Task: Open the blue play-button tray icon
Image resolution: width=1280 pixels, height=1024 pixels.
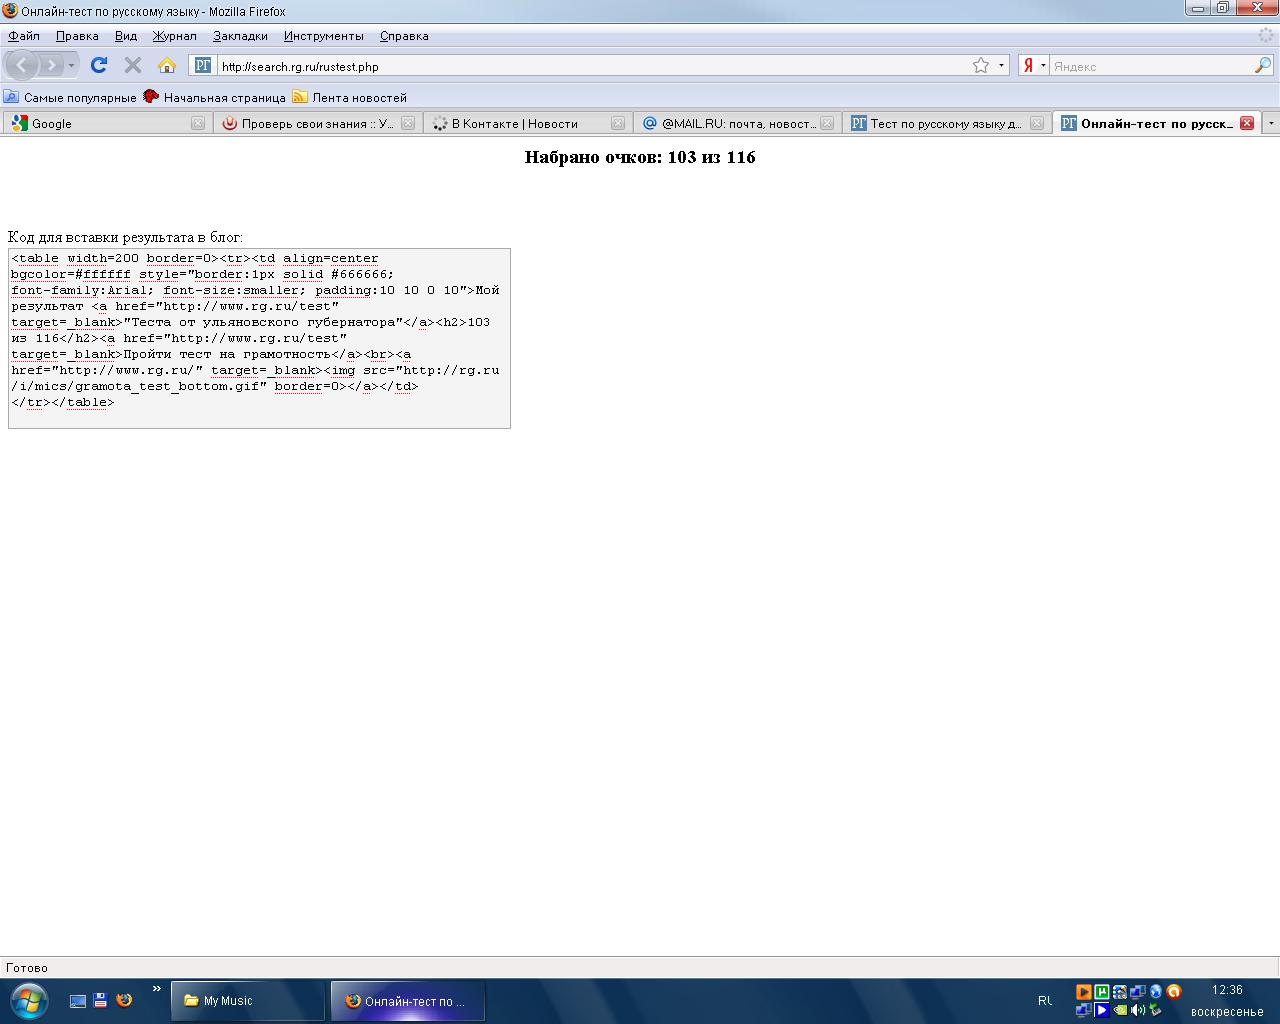Action: (1102, 1010)
